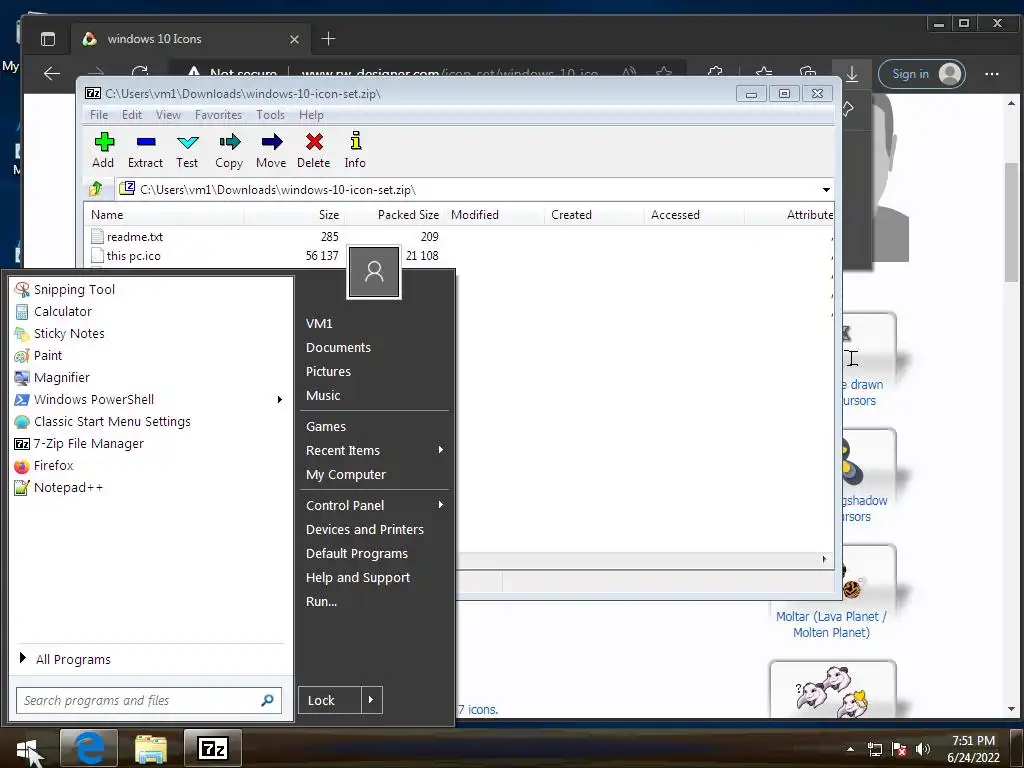
Task: Click the Edge page vertical scrollbar thumb
Action: click(1011, 222)
